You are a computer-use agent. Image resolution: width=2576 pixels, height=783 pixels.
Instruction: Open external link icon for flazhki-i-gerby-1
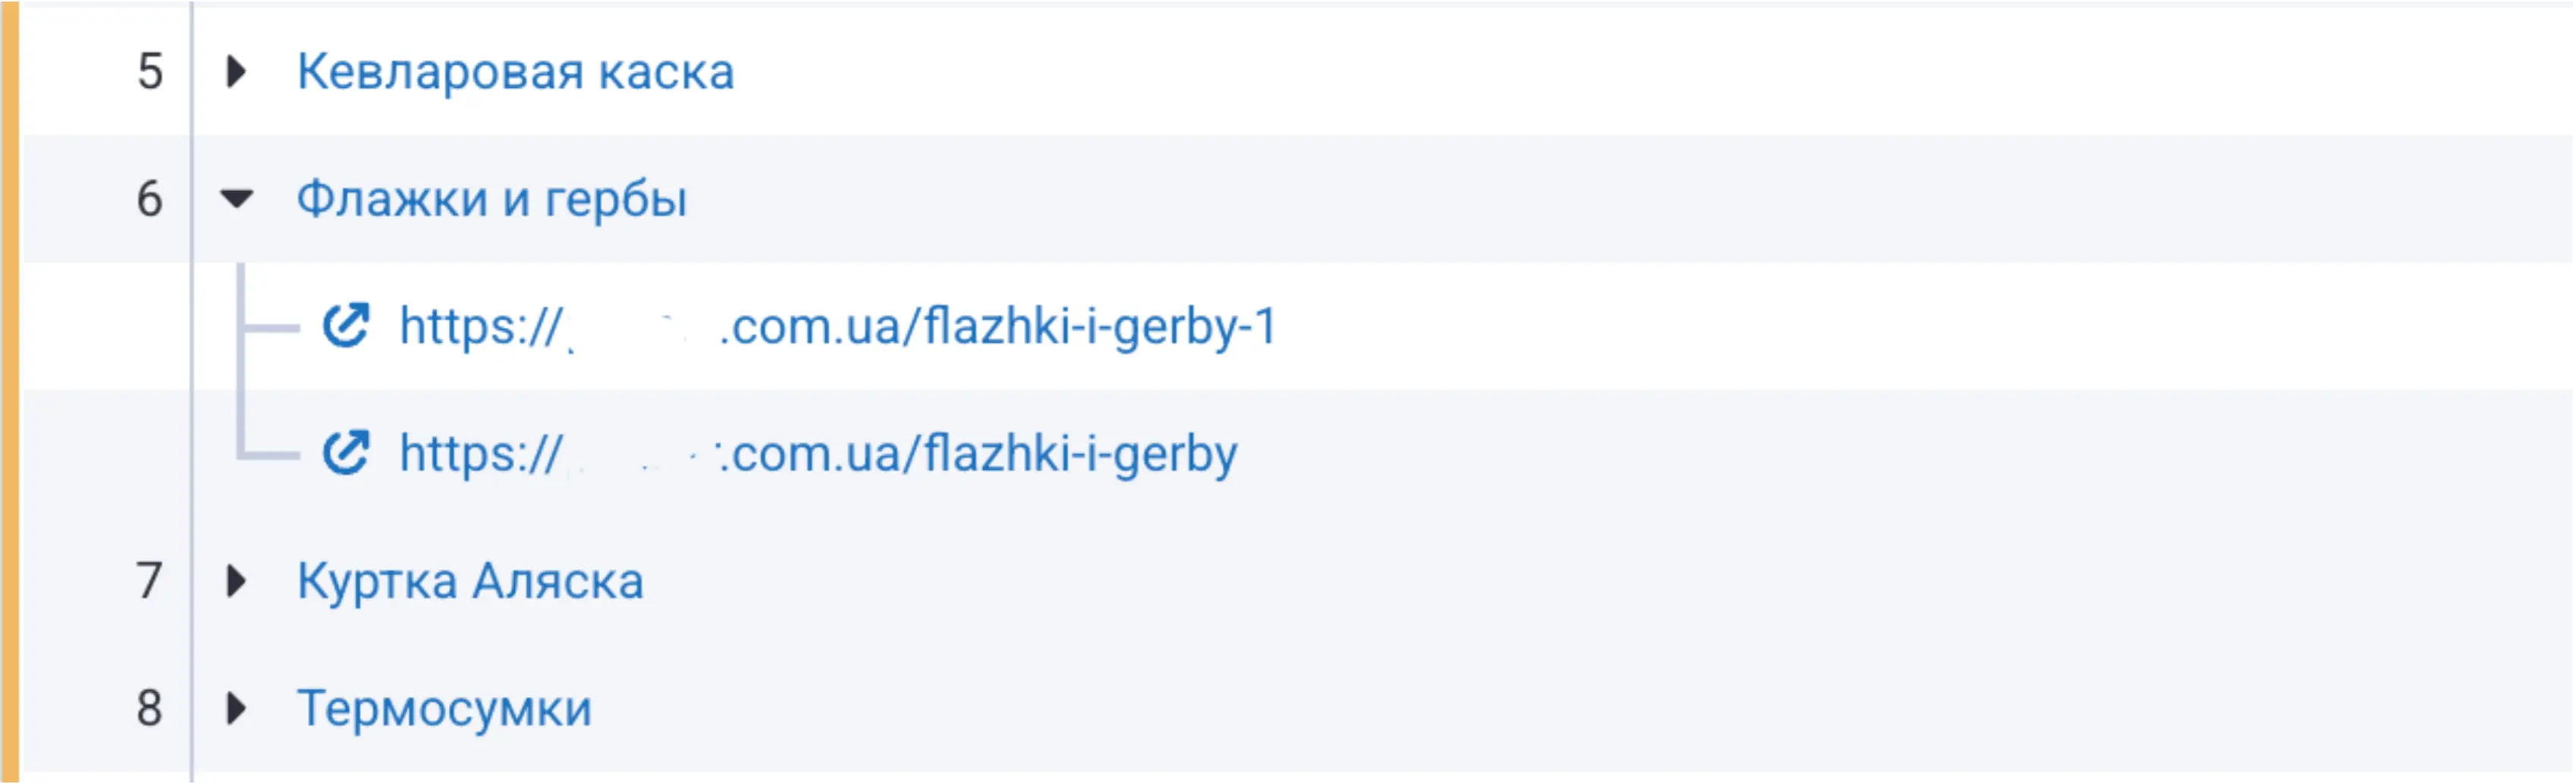pyautogui.click(x=346, y=326)
